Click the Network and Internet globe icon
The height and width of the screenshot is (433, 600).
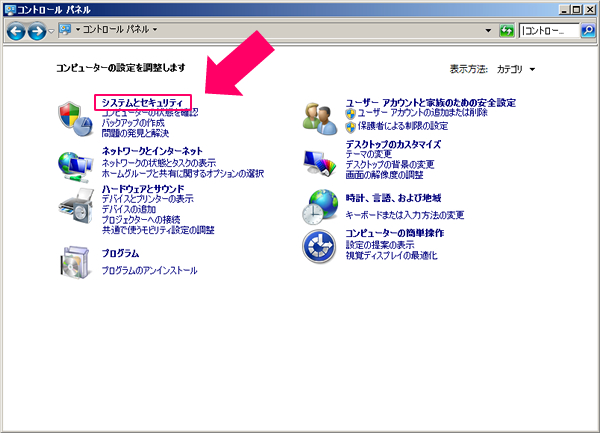74,162
